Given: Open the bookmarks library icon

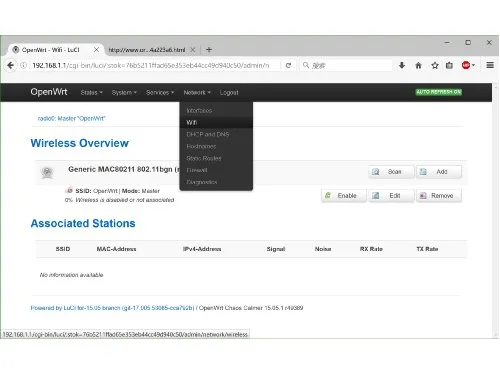Looking at the screenshot, I should (449, 65).
